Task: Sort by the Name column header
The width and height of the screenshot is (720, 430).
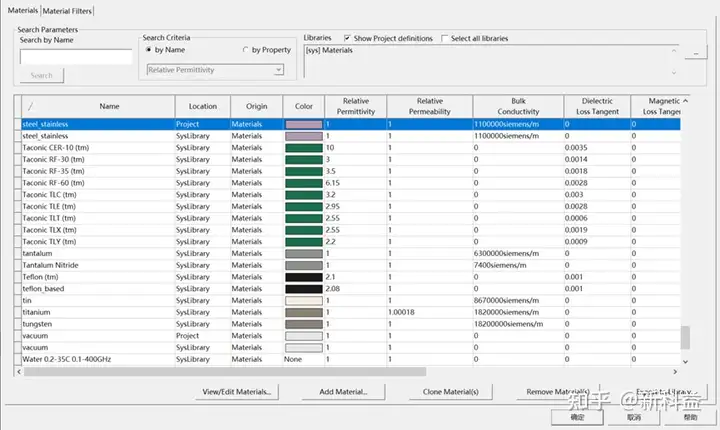Action: point(109,106)
